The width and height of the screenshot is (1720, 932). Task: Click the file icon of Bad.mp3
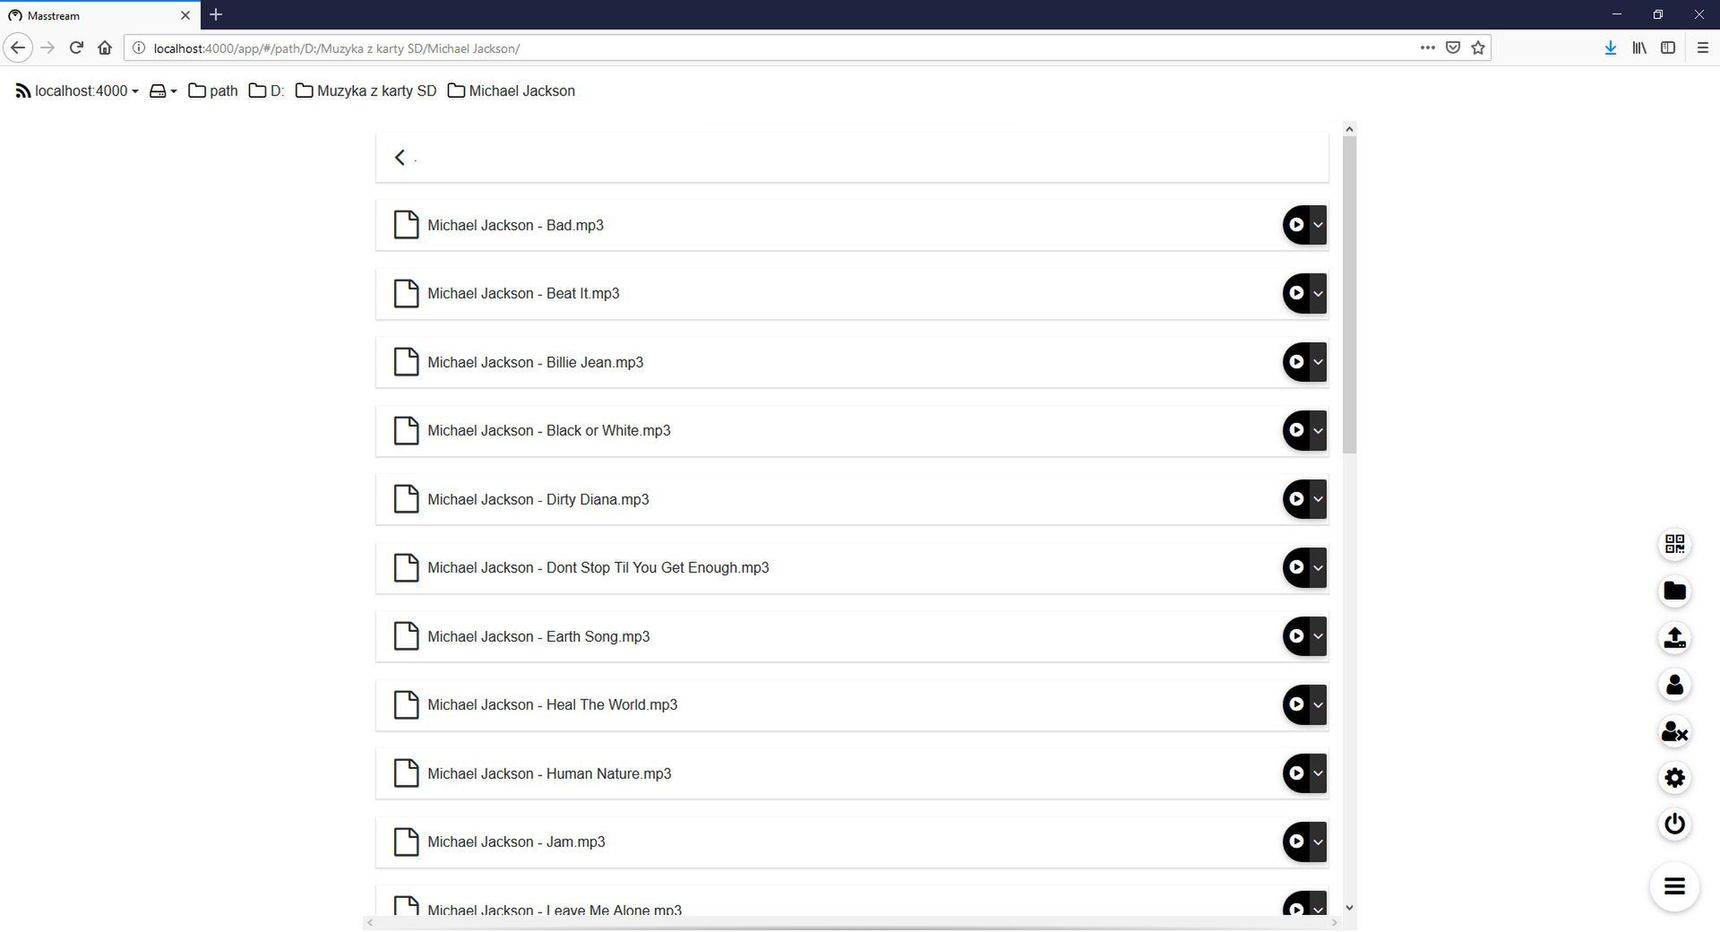(x=406, y=225)
